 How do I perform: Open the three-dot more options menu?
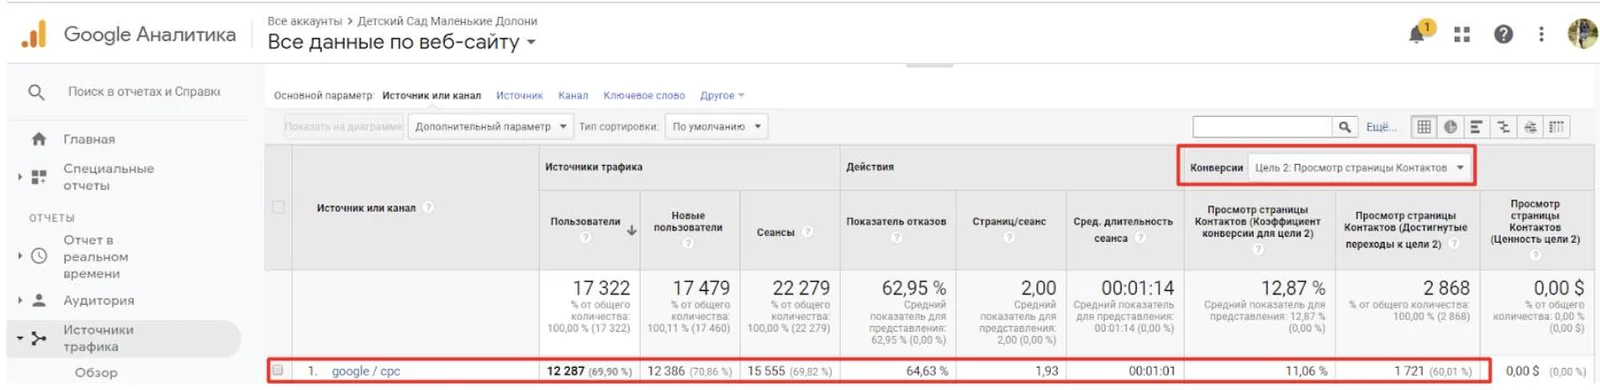[1541, 34]
